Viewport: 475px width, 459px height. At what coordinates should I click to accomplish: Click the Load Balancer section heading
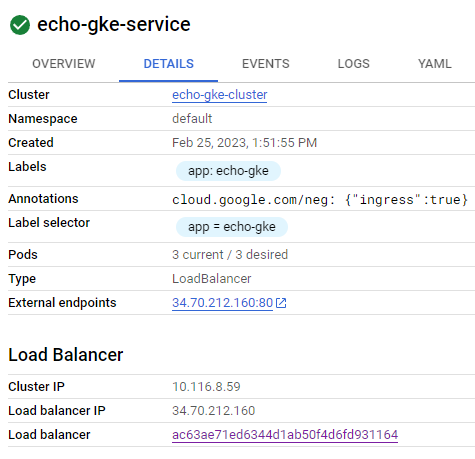click(66, 355)
